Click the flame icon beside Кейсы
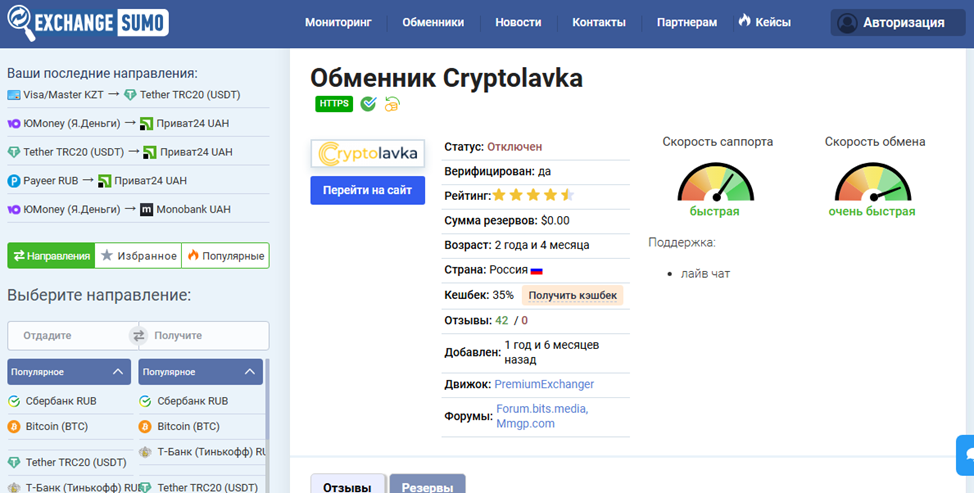This screenshot has height=493, width=974. (x=744, y=20)
